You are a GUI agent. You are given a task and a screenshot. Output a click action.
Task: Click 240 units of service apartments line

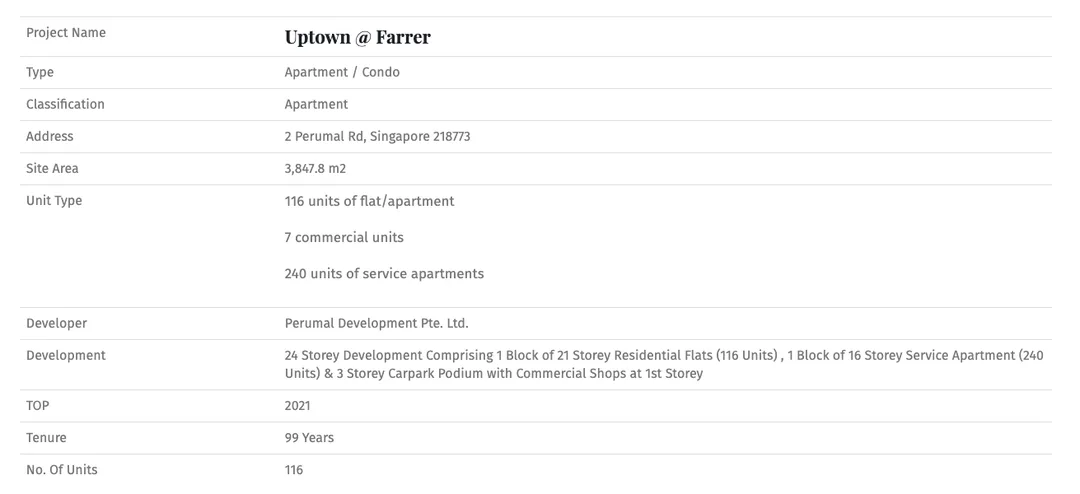(x=384, y=274)
